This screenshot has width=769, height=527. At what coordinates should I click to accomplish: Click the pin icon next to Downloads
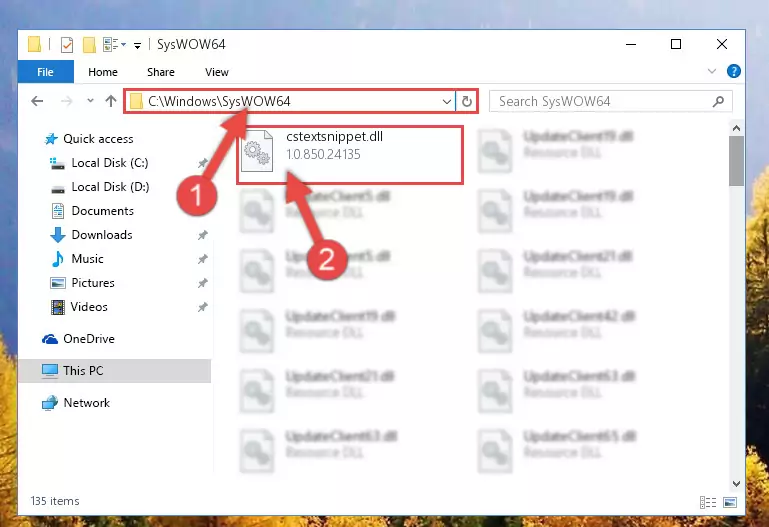pyautogui.click(x=203, y=235)
